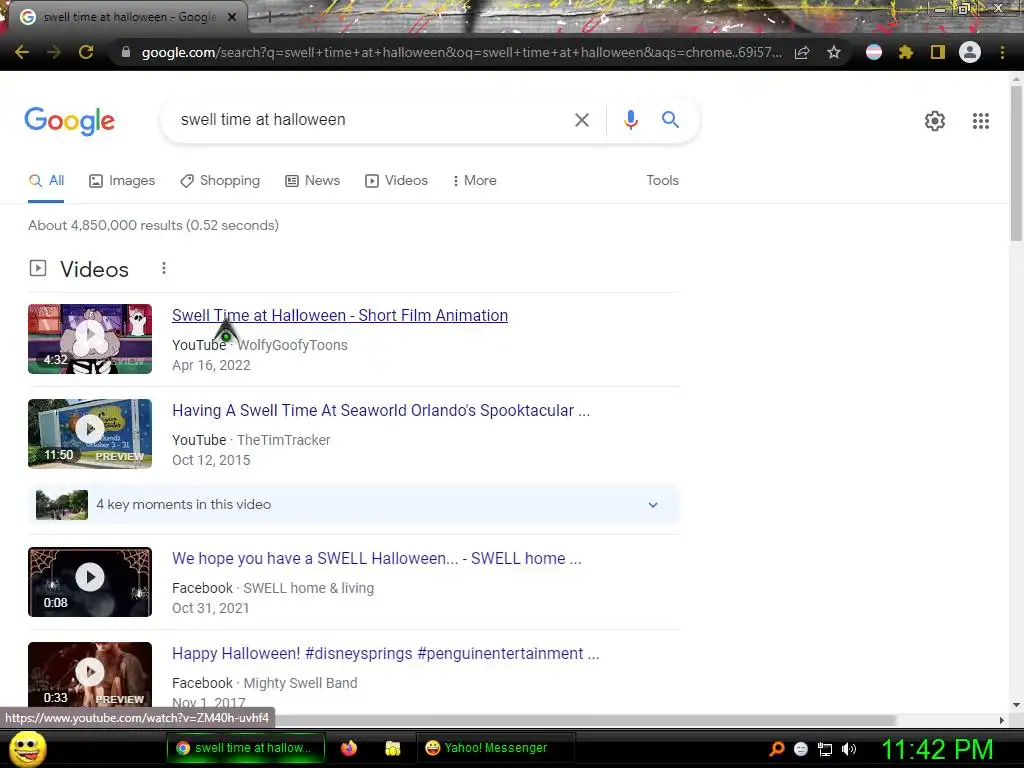
Task: Play the 4:32 Swell Time animation thumbnail
Action: 90,339
